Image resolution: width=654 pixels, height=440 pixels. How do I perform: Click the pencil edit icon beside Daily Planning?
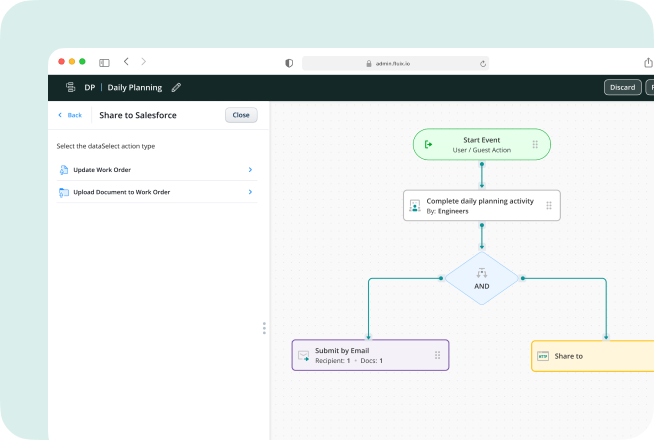177,87
